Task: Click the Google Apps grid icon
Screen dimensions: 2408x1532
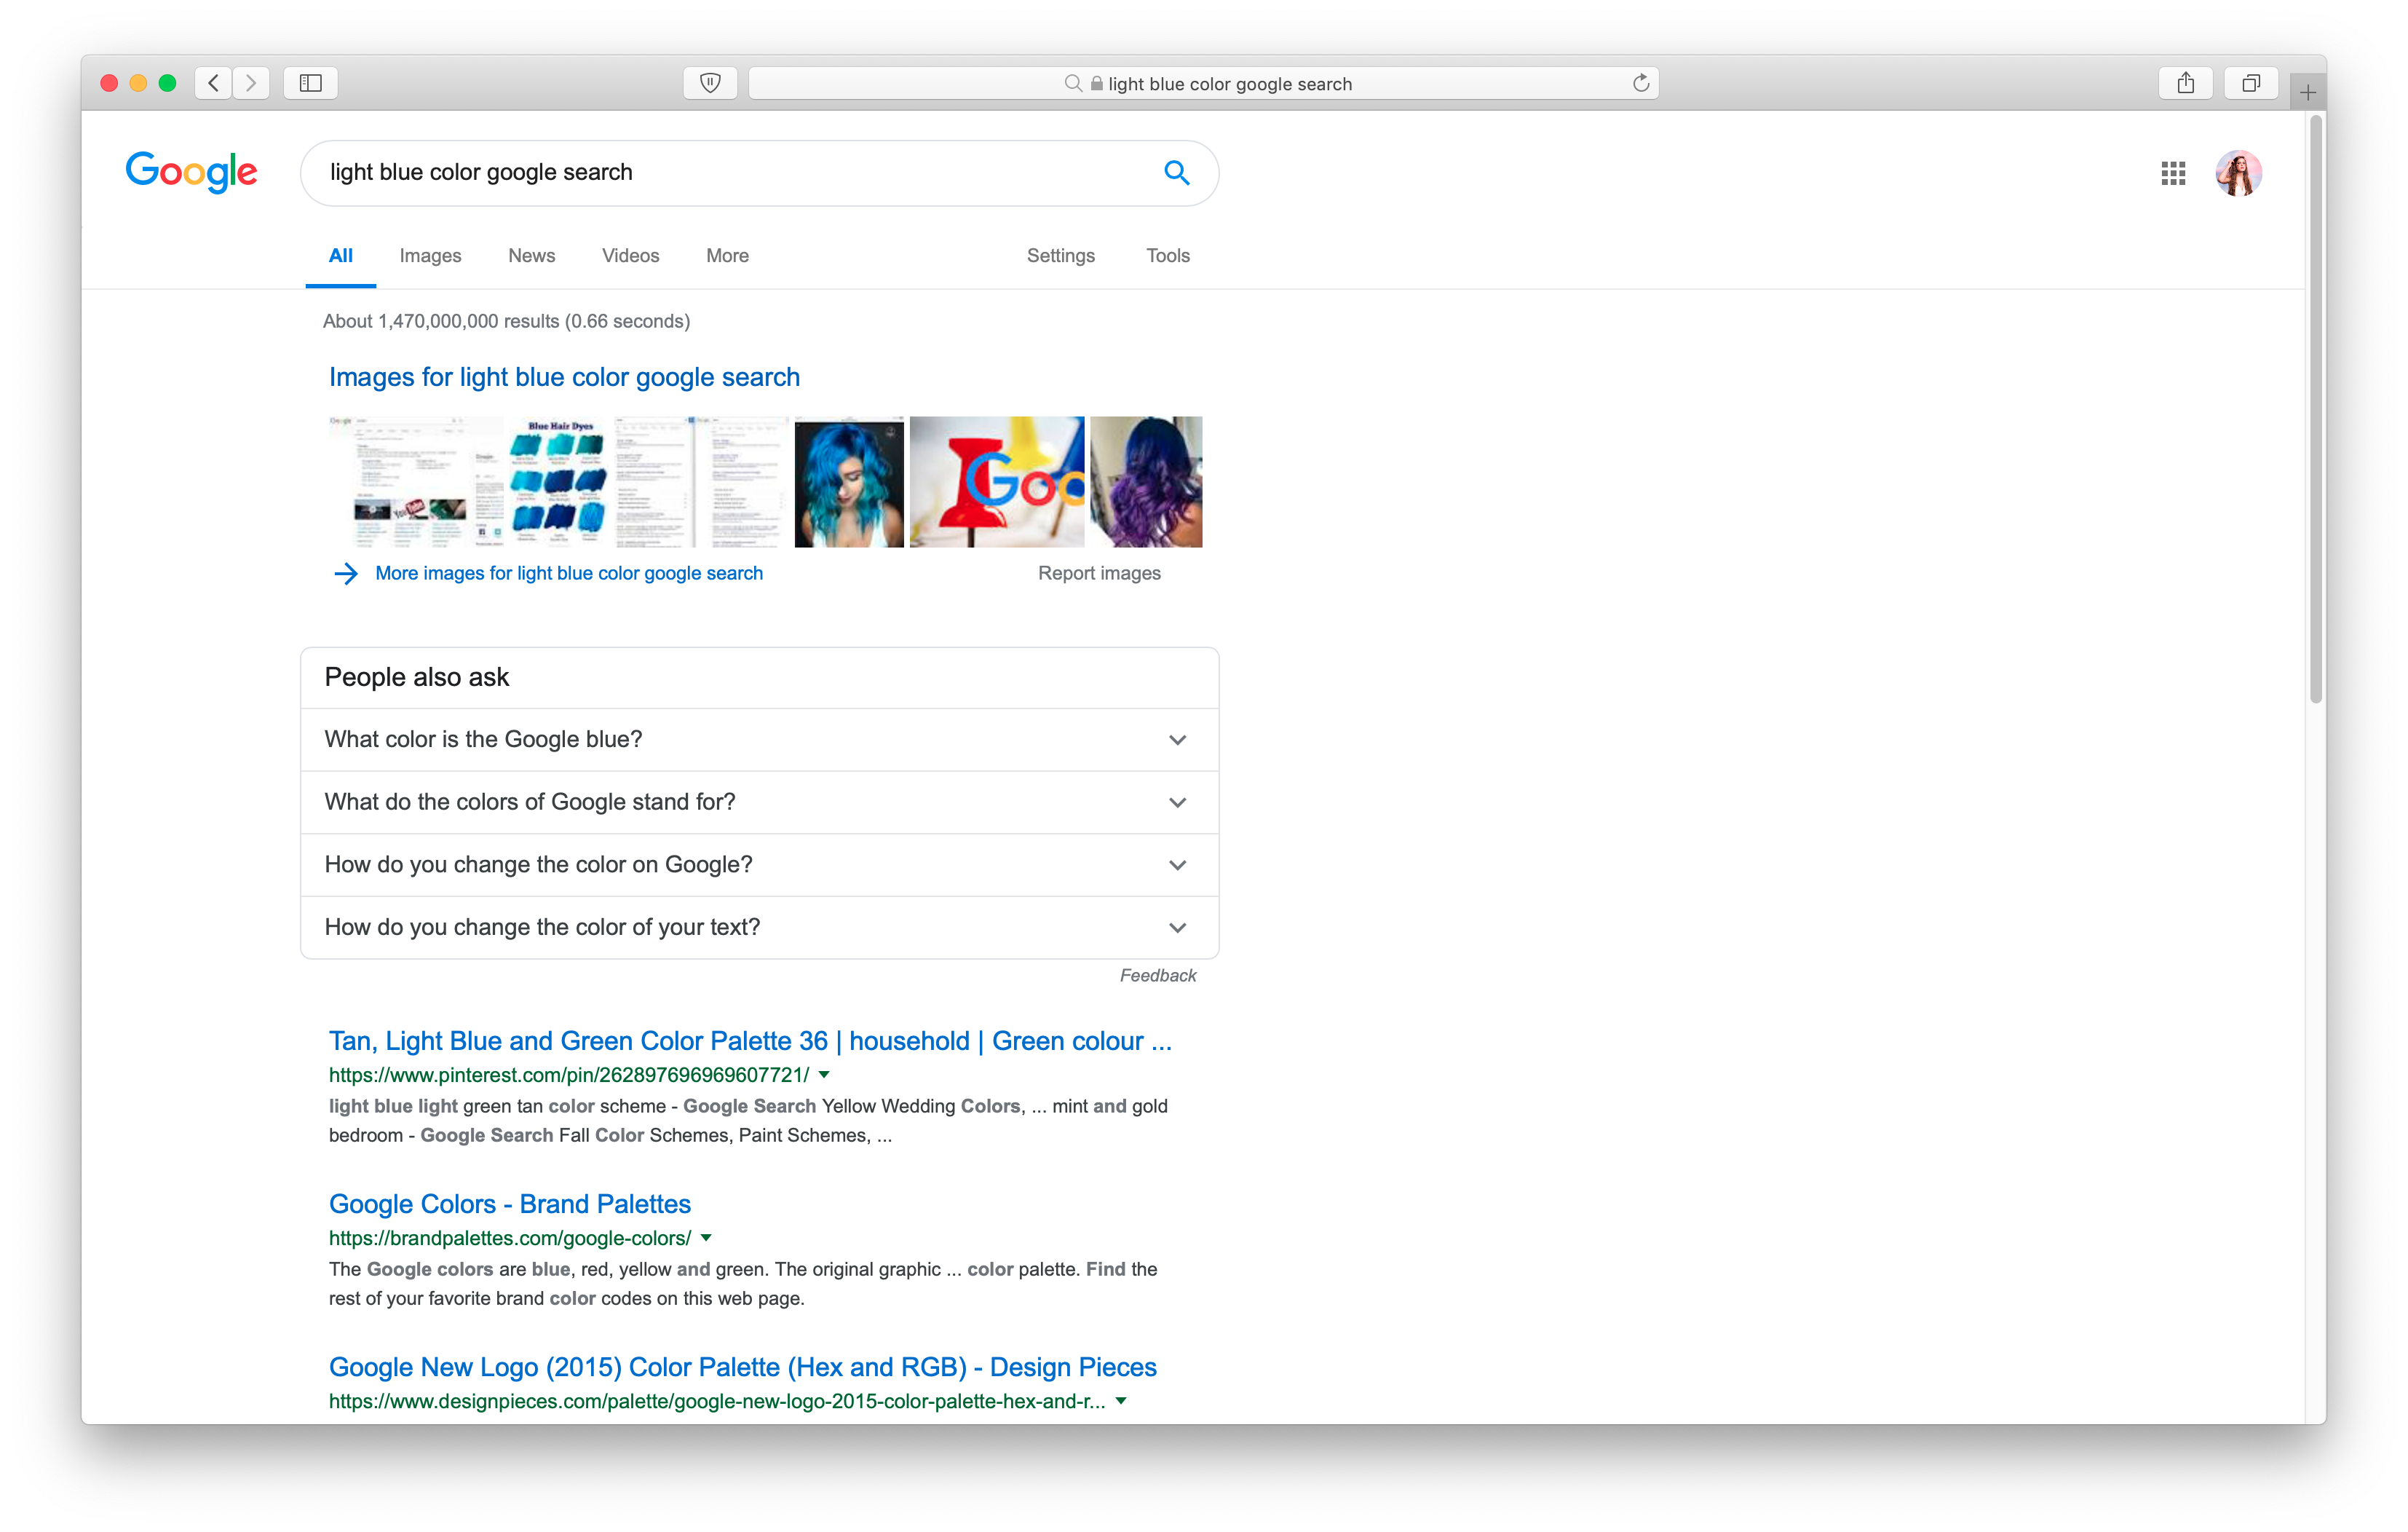Action: point(2173,170)
